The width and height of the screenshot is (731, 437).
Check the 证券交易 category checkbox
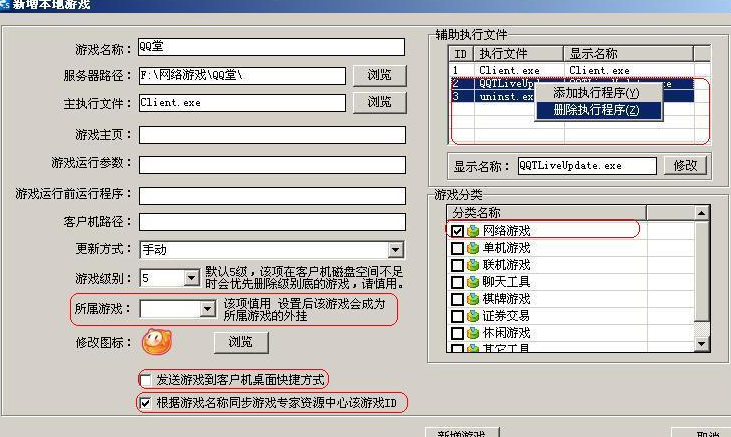(457, 316)
